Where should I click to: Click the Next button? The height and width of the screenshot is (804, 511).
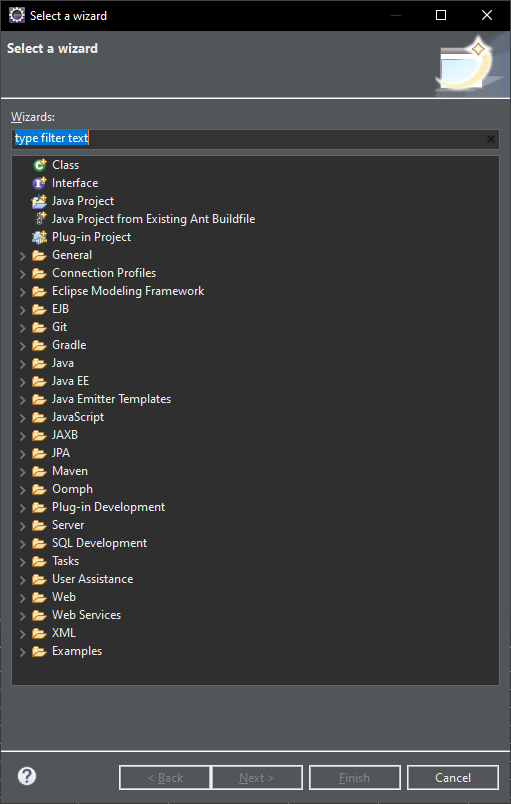pyautogui.click(x=257, y=777)
